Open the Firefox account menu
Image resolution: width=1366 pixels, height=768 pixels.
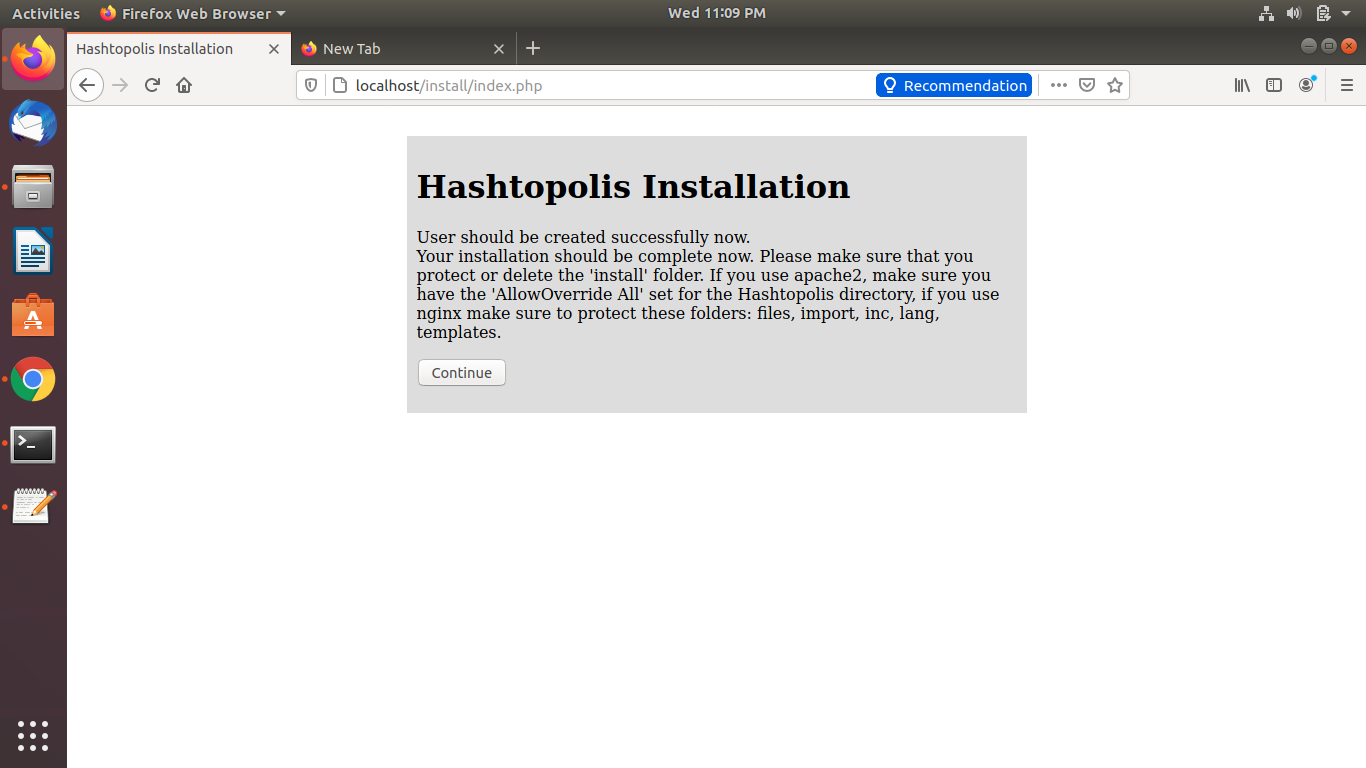(x=1306, y=85)
